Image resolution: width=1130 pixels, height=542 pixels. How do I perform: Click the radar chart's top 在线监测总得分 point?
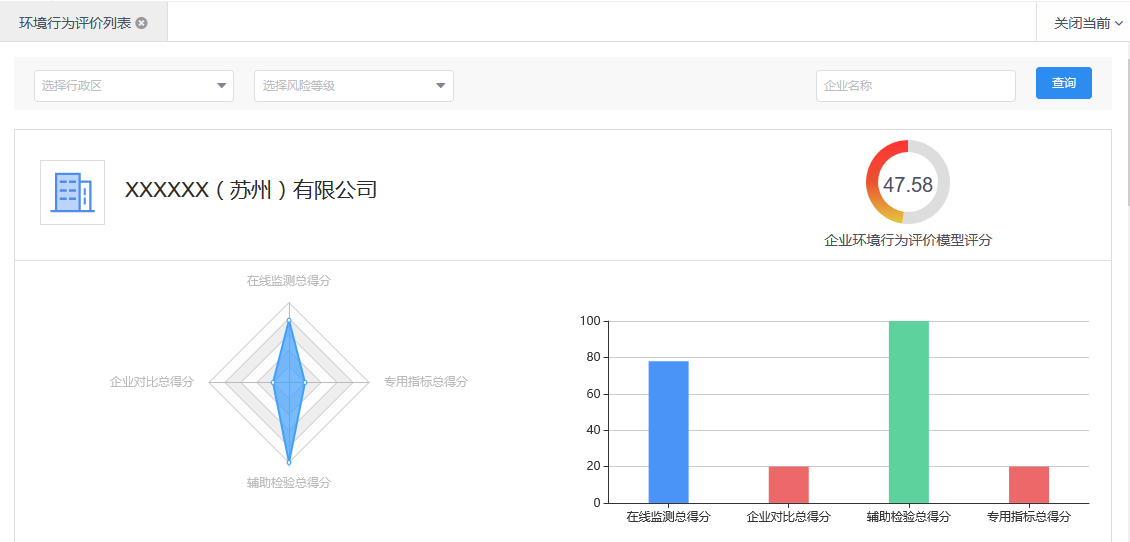click(289, 321)
